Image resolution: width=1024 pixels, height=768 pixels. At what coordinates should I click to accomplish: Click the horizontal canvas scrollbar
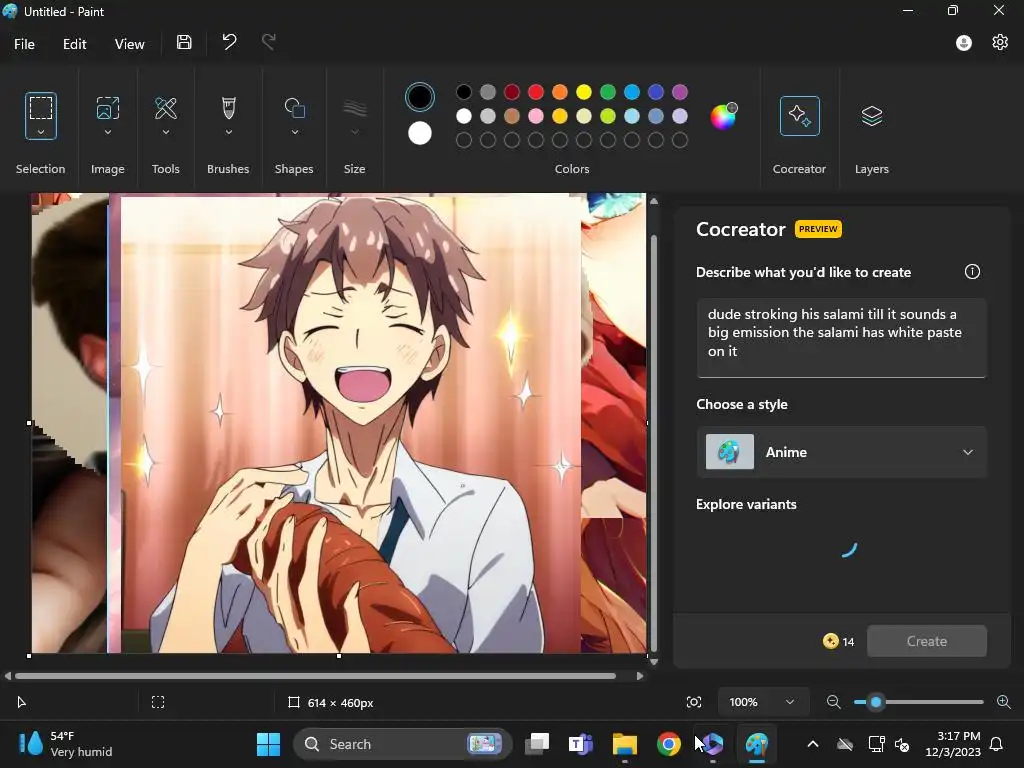tap(315, 676)
